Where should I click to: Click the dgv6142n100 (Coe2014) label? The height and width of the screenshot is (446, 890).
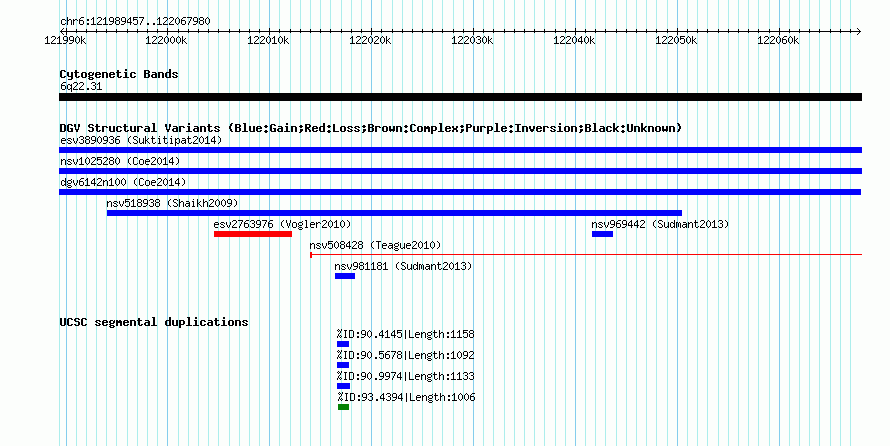[123, 182]
